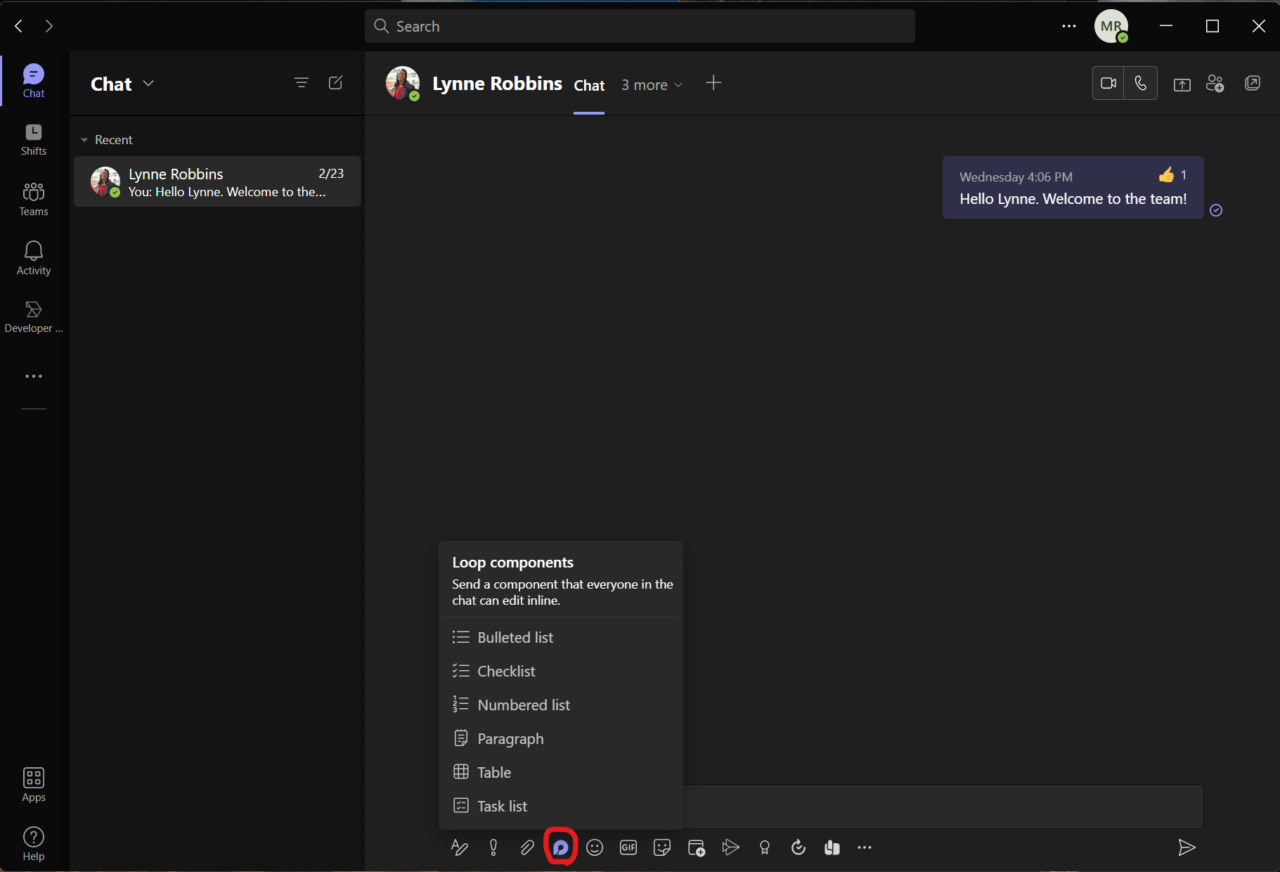Image resolution: width=1280 pixels, height=872 pixels.
Task: Start a video call with Lynne Robbins
Action: pyautogui.click(x=1108, y=83)
